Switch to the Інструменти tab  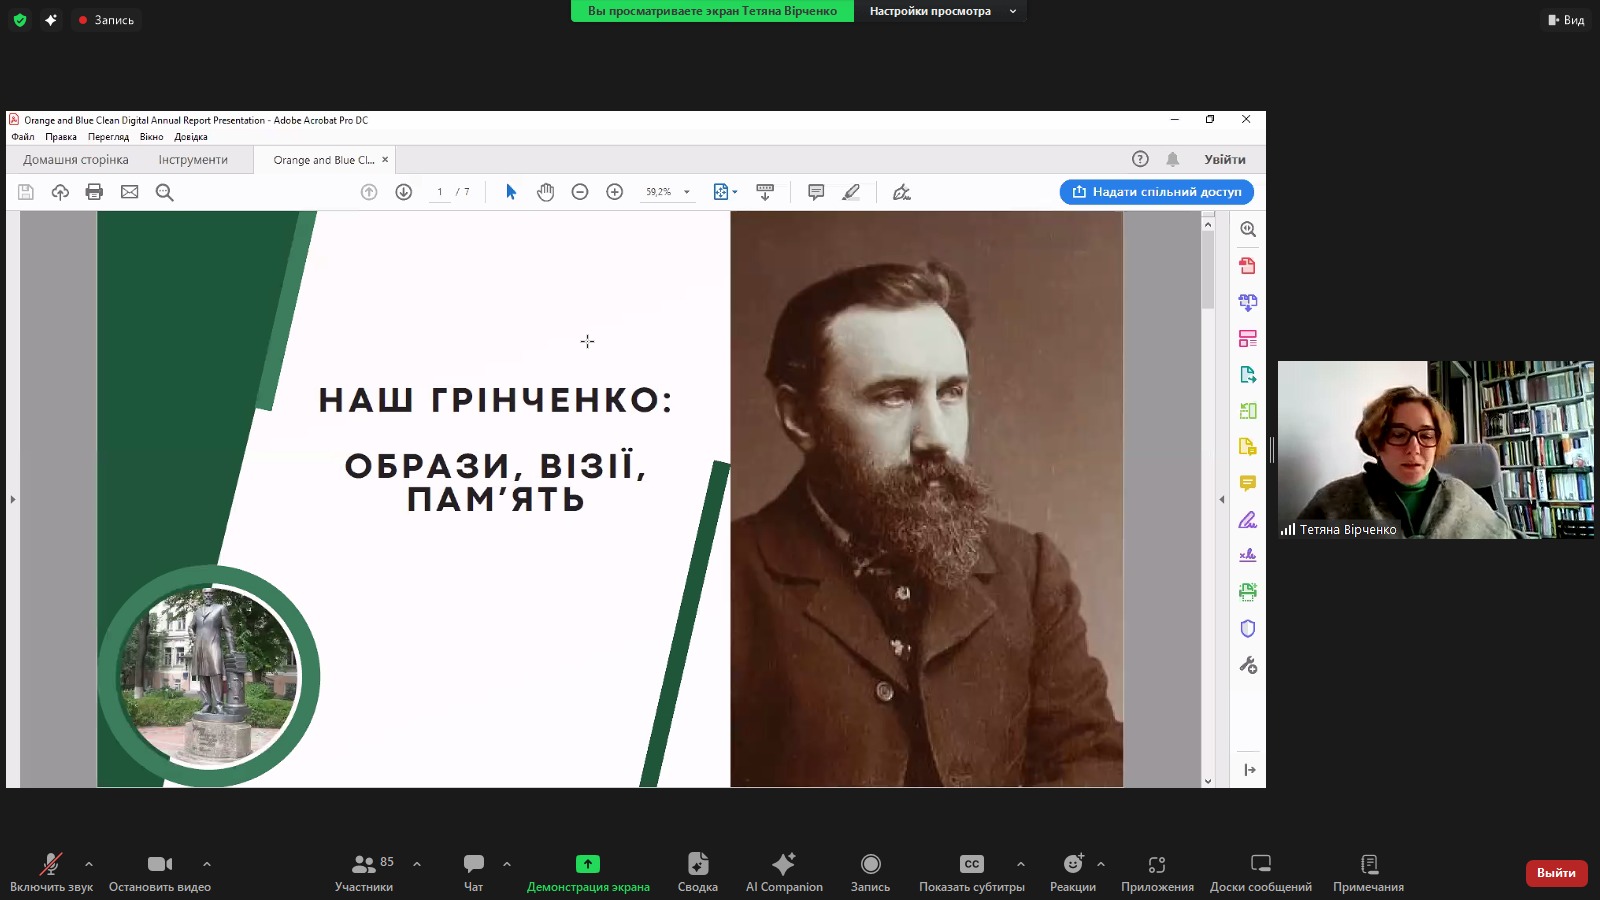(x=193, y=160)
